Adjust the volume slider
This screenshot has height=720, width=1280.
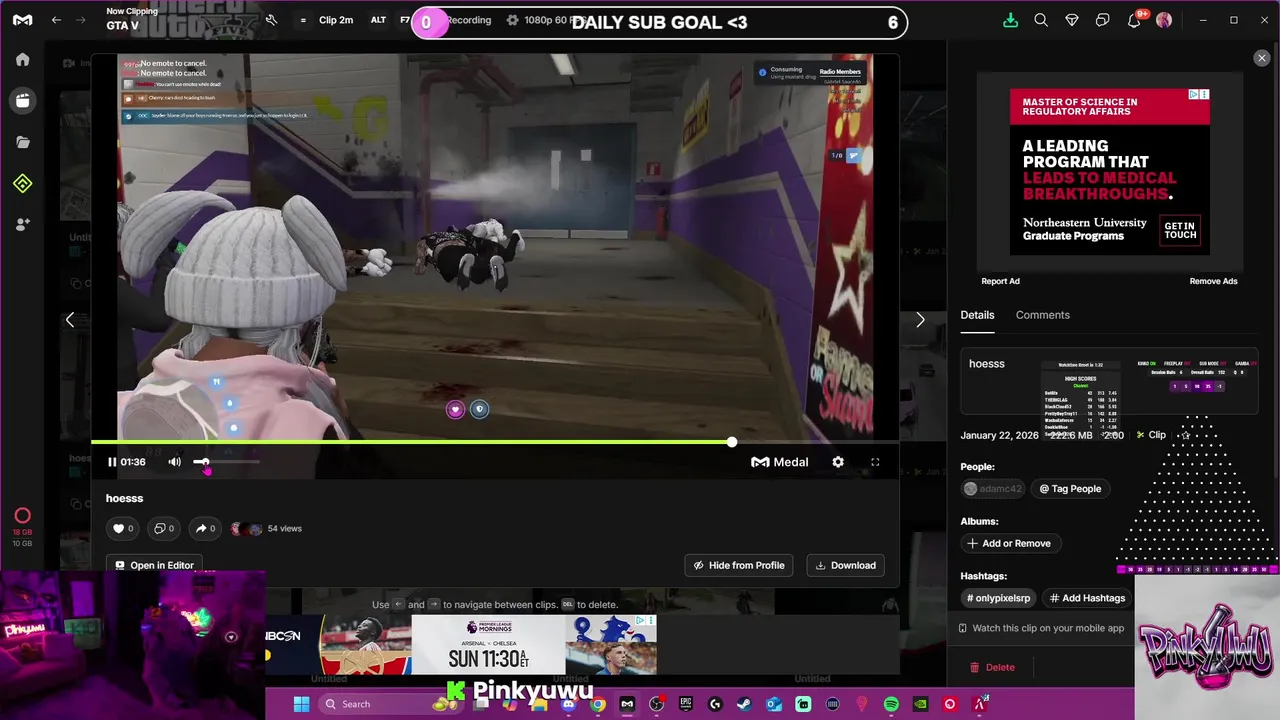click(x=226, y=462)
